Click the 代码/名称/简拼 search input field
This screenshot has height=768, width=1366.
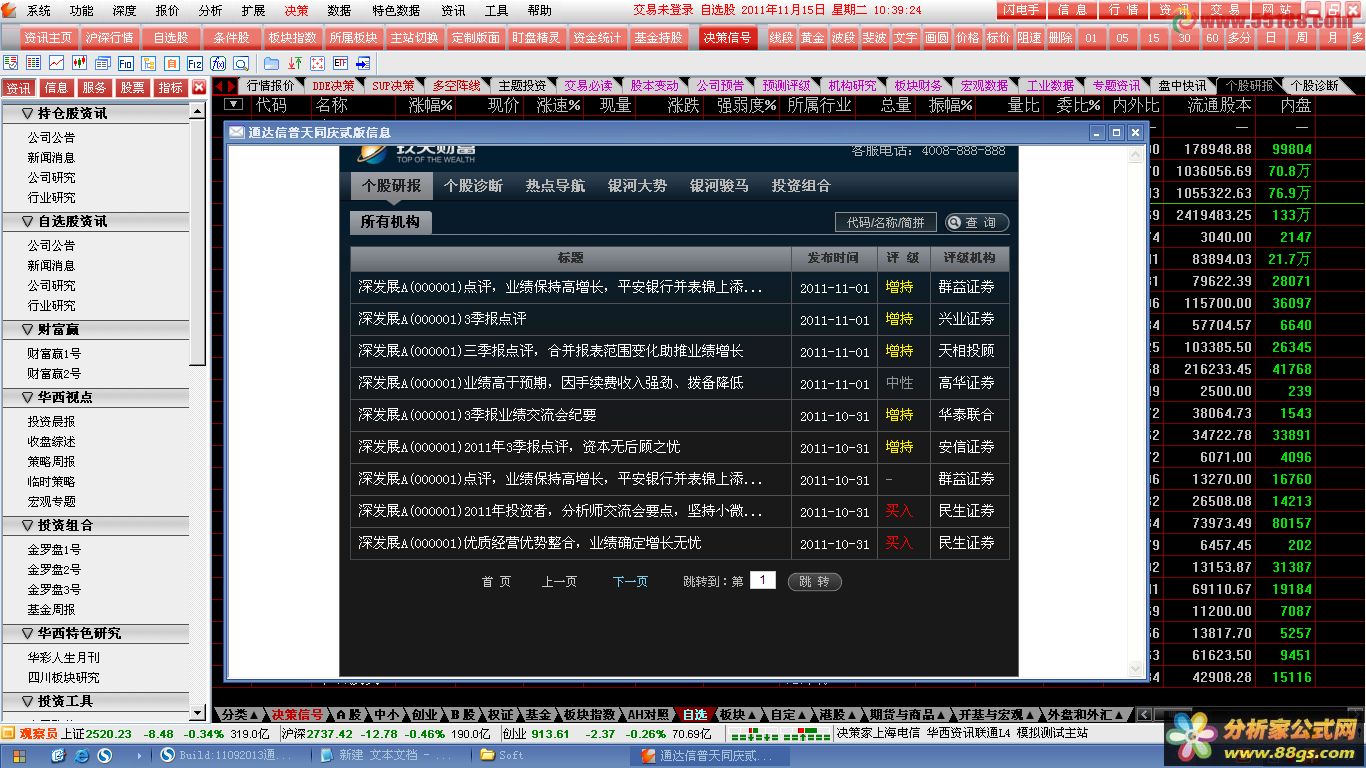pyautogui.click(x=885, y=222)
